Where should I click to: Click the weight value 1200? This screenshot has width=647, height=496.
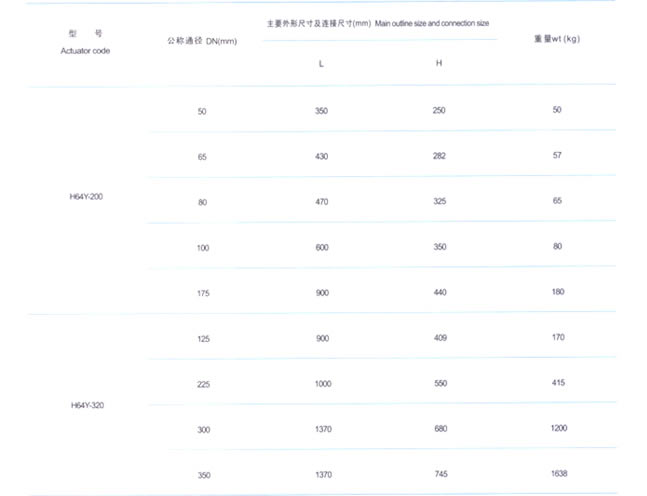point(557,427)
